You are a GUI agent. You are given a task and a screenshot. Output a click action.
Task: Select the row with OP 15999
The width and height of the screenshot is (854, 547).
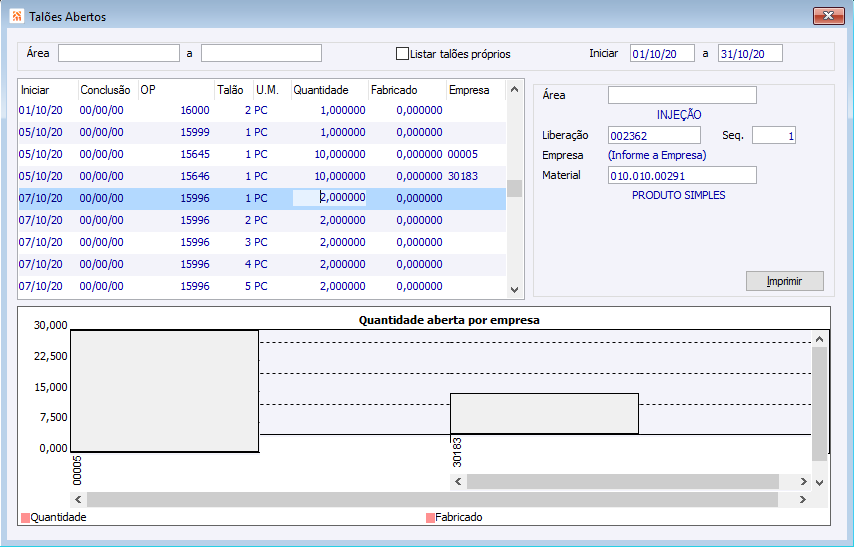[x=262, y=132]
